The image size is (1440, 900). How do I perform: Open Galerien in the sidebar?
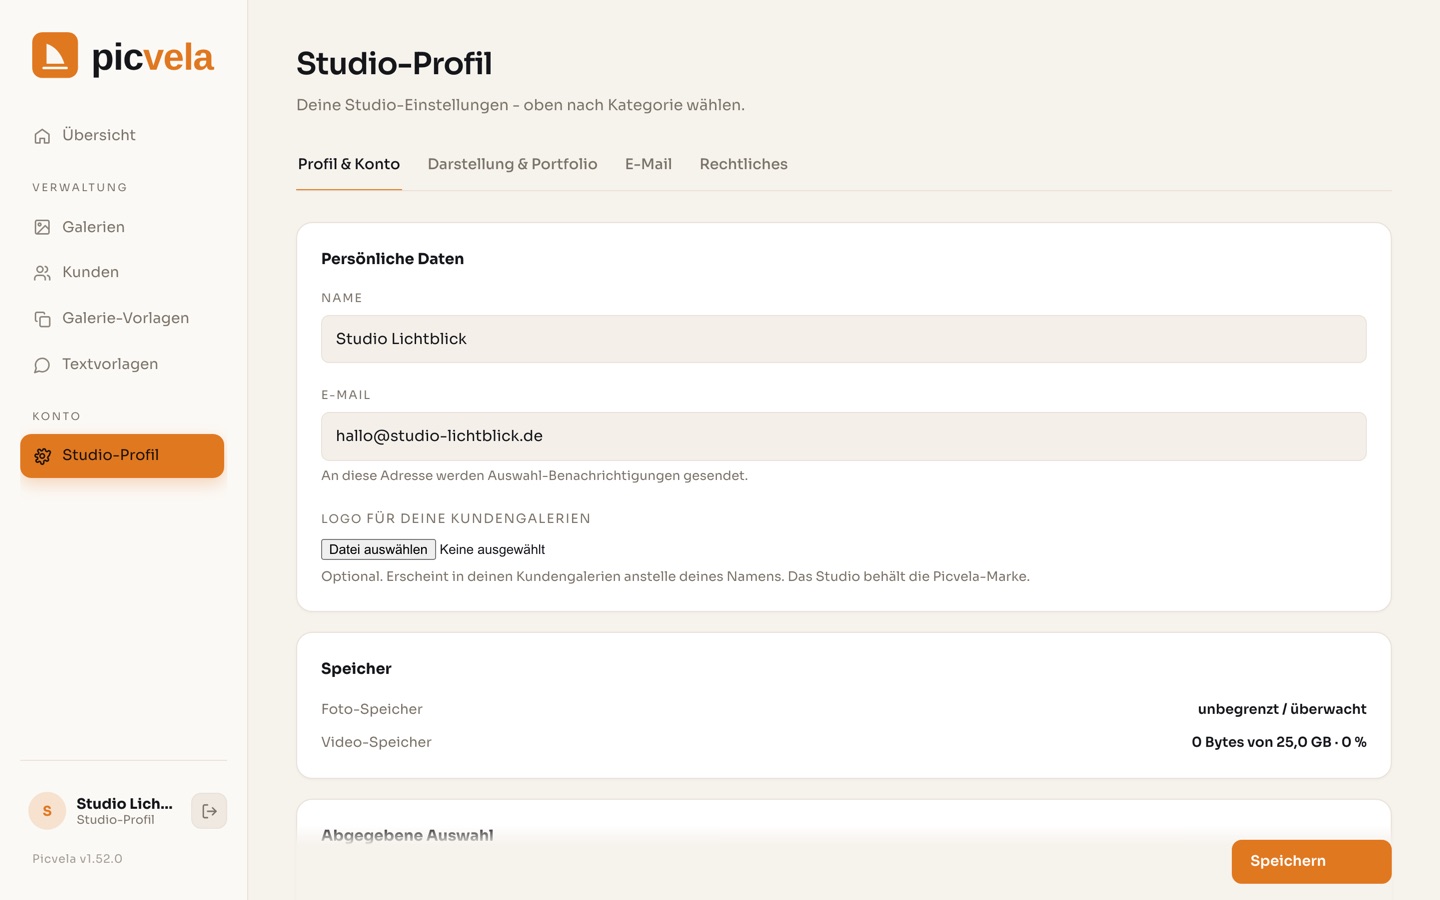(122, 227)
